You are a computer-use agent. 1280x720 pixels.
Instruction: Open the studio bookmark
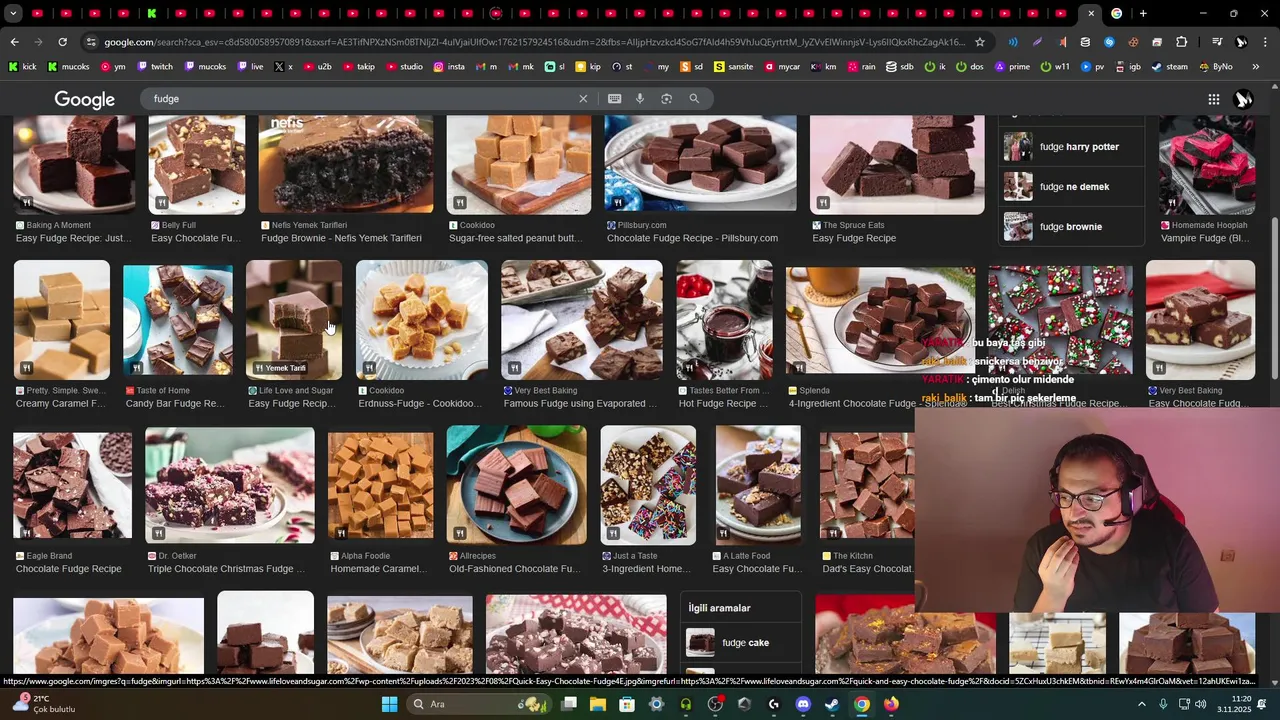(x=404, y=67)
